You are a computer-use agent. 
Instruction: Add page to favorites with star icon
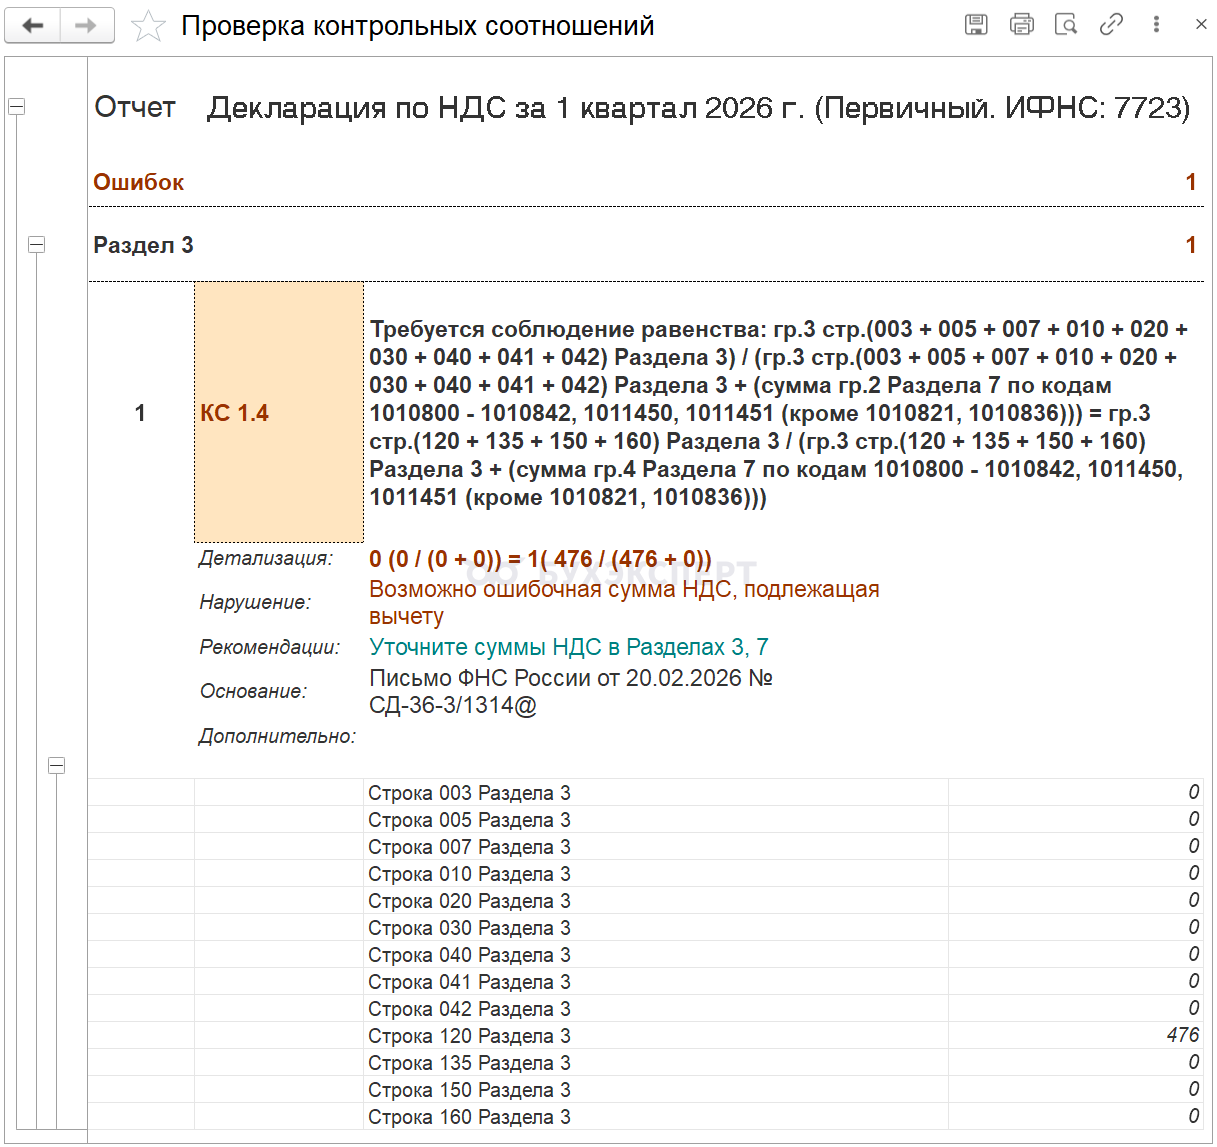coord(148,26)
